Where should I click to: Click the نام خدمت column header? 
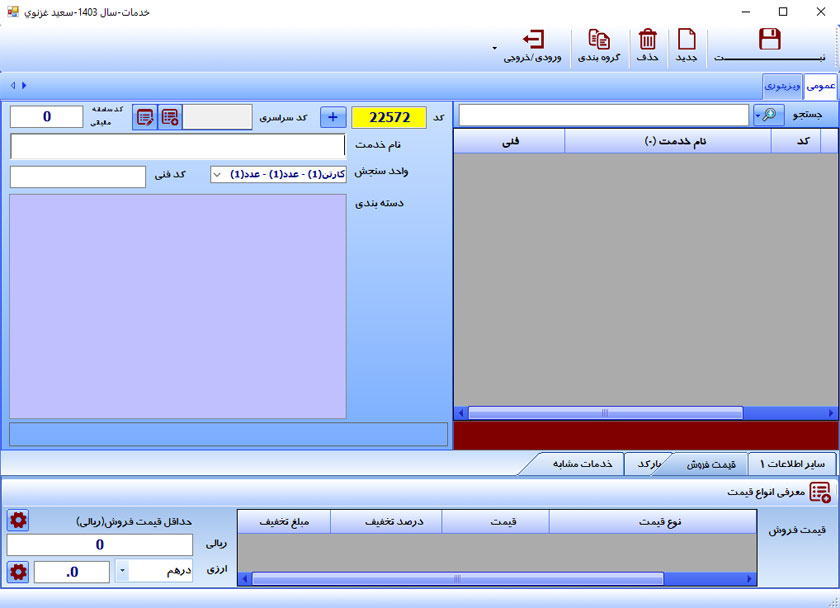pyautogui.click(x=668, y=142)
